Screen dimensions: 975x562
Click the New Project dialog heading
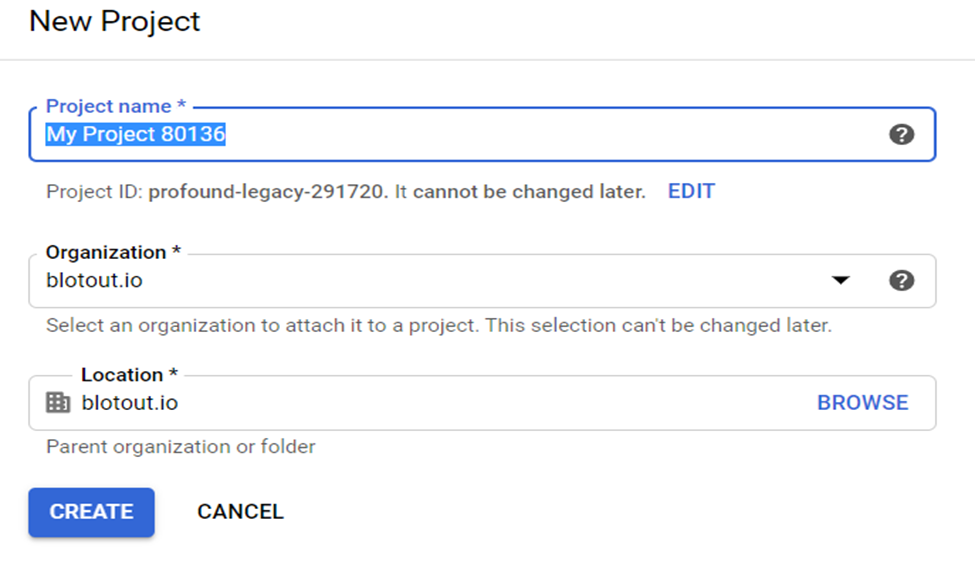115,22
